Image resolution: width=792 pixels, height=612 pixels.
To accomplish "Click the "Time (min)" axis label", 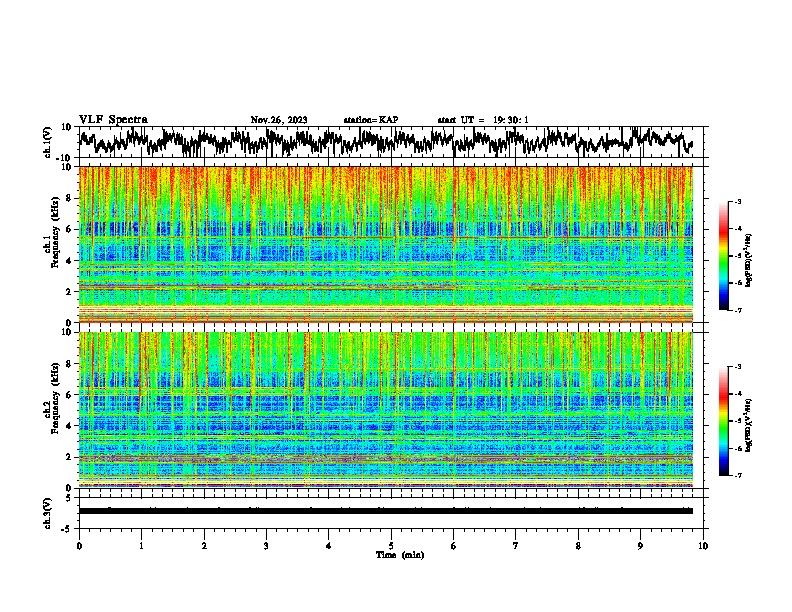I will point(400,555).
